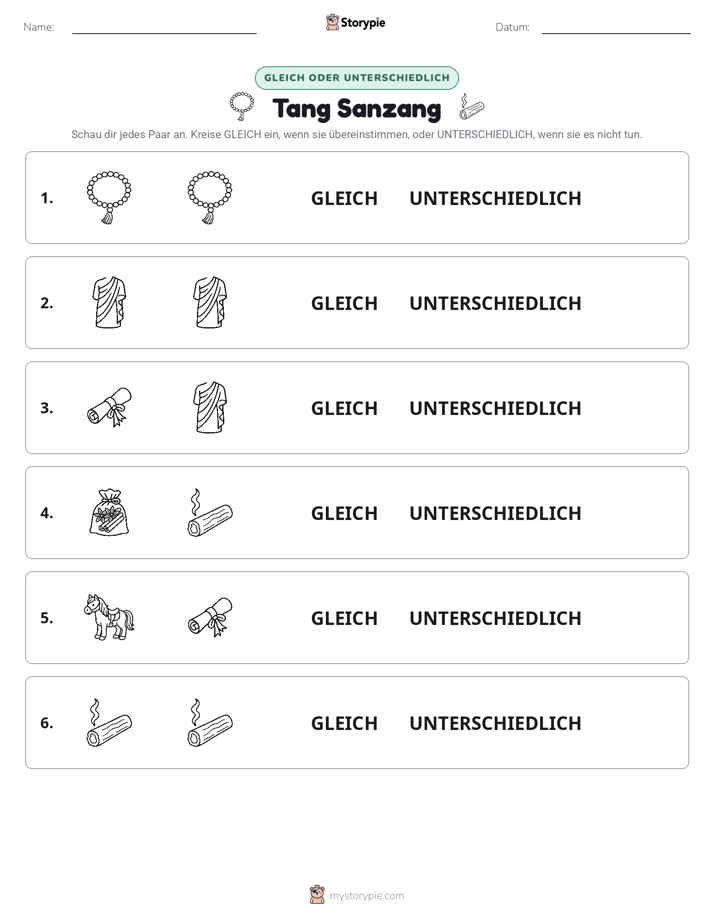Click the horse picture in row 5

pyautogui.click(x=109, y=617)
